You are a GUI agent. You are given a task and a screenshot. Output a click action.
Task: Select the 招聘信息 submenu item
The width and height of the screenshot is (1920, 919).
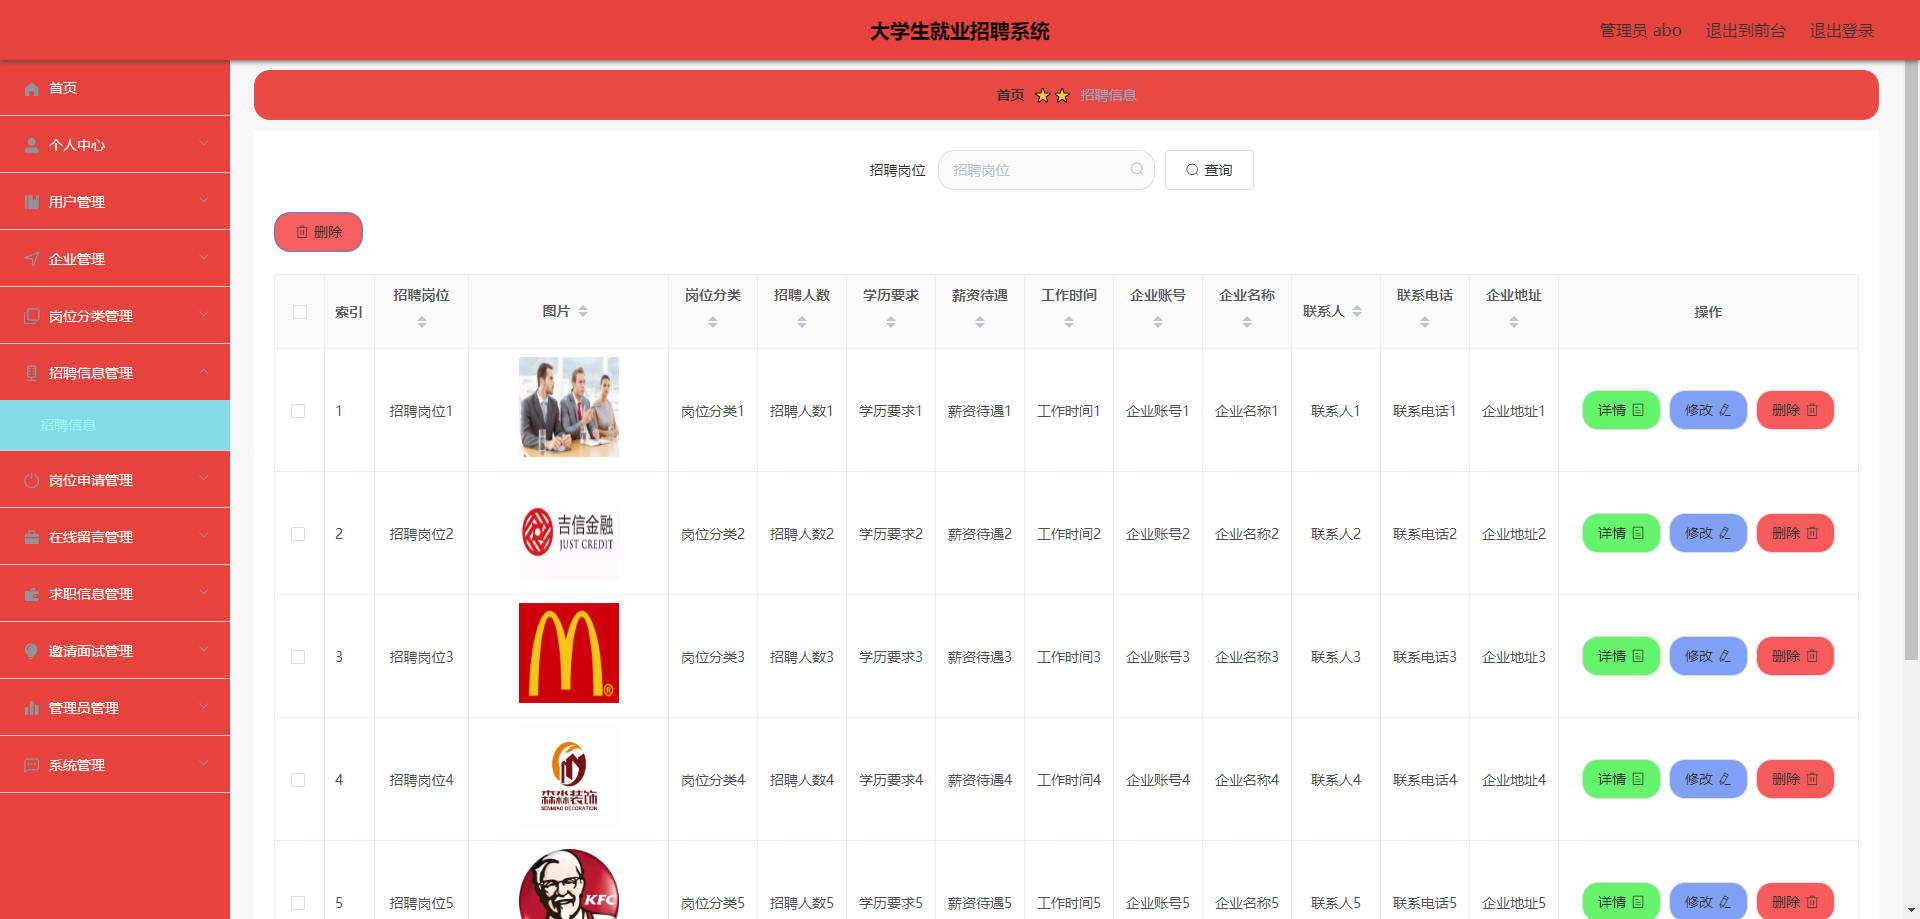click(115, 425)
